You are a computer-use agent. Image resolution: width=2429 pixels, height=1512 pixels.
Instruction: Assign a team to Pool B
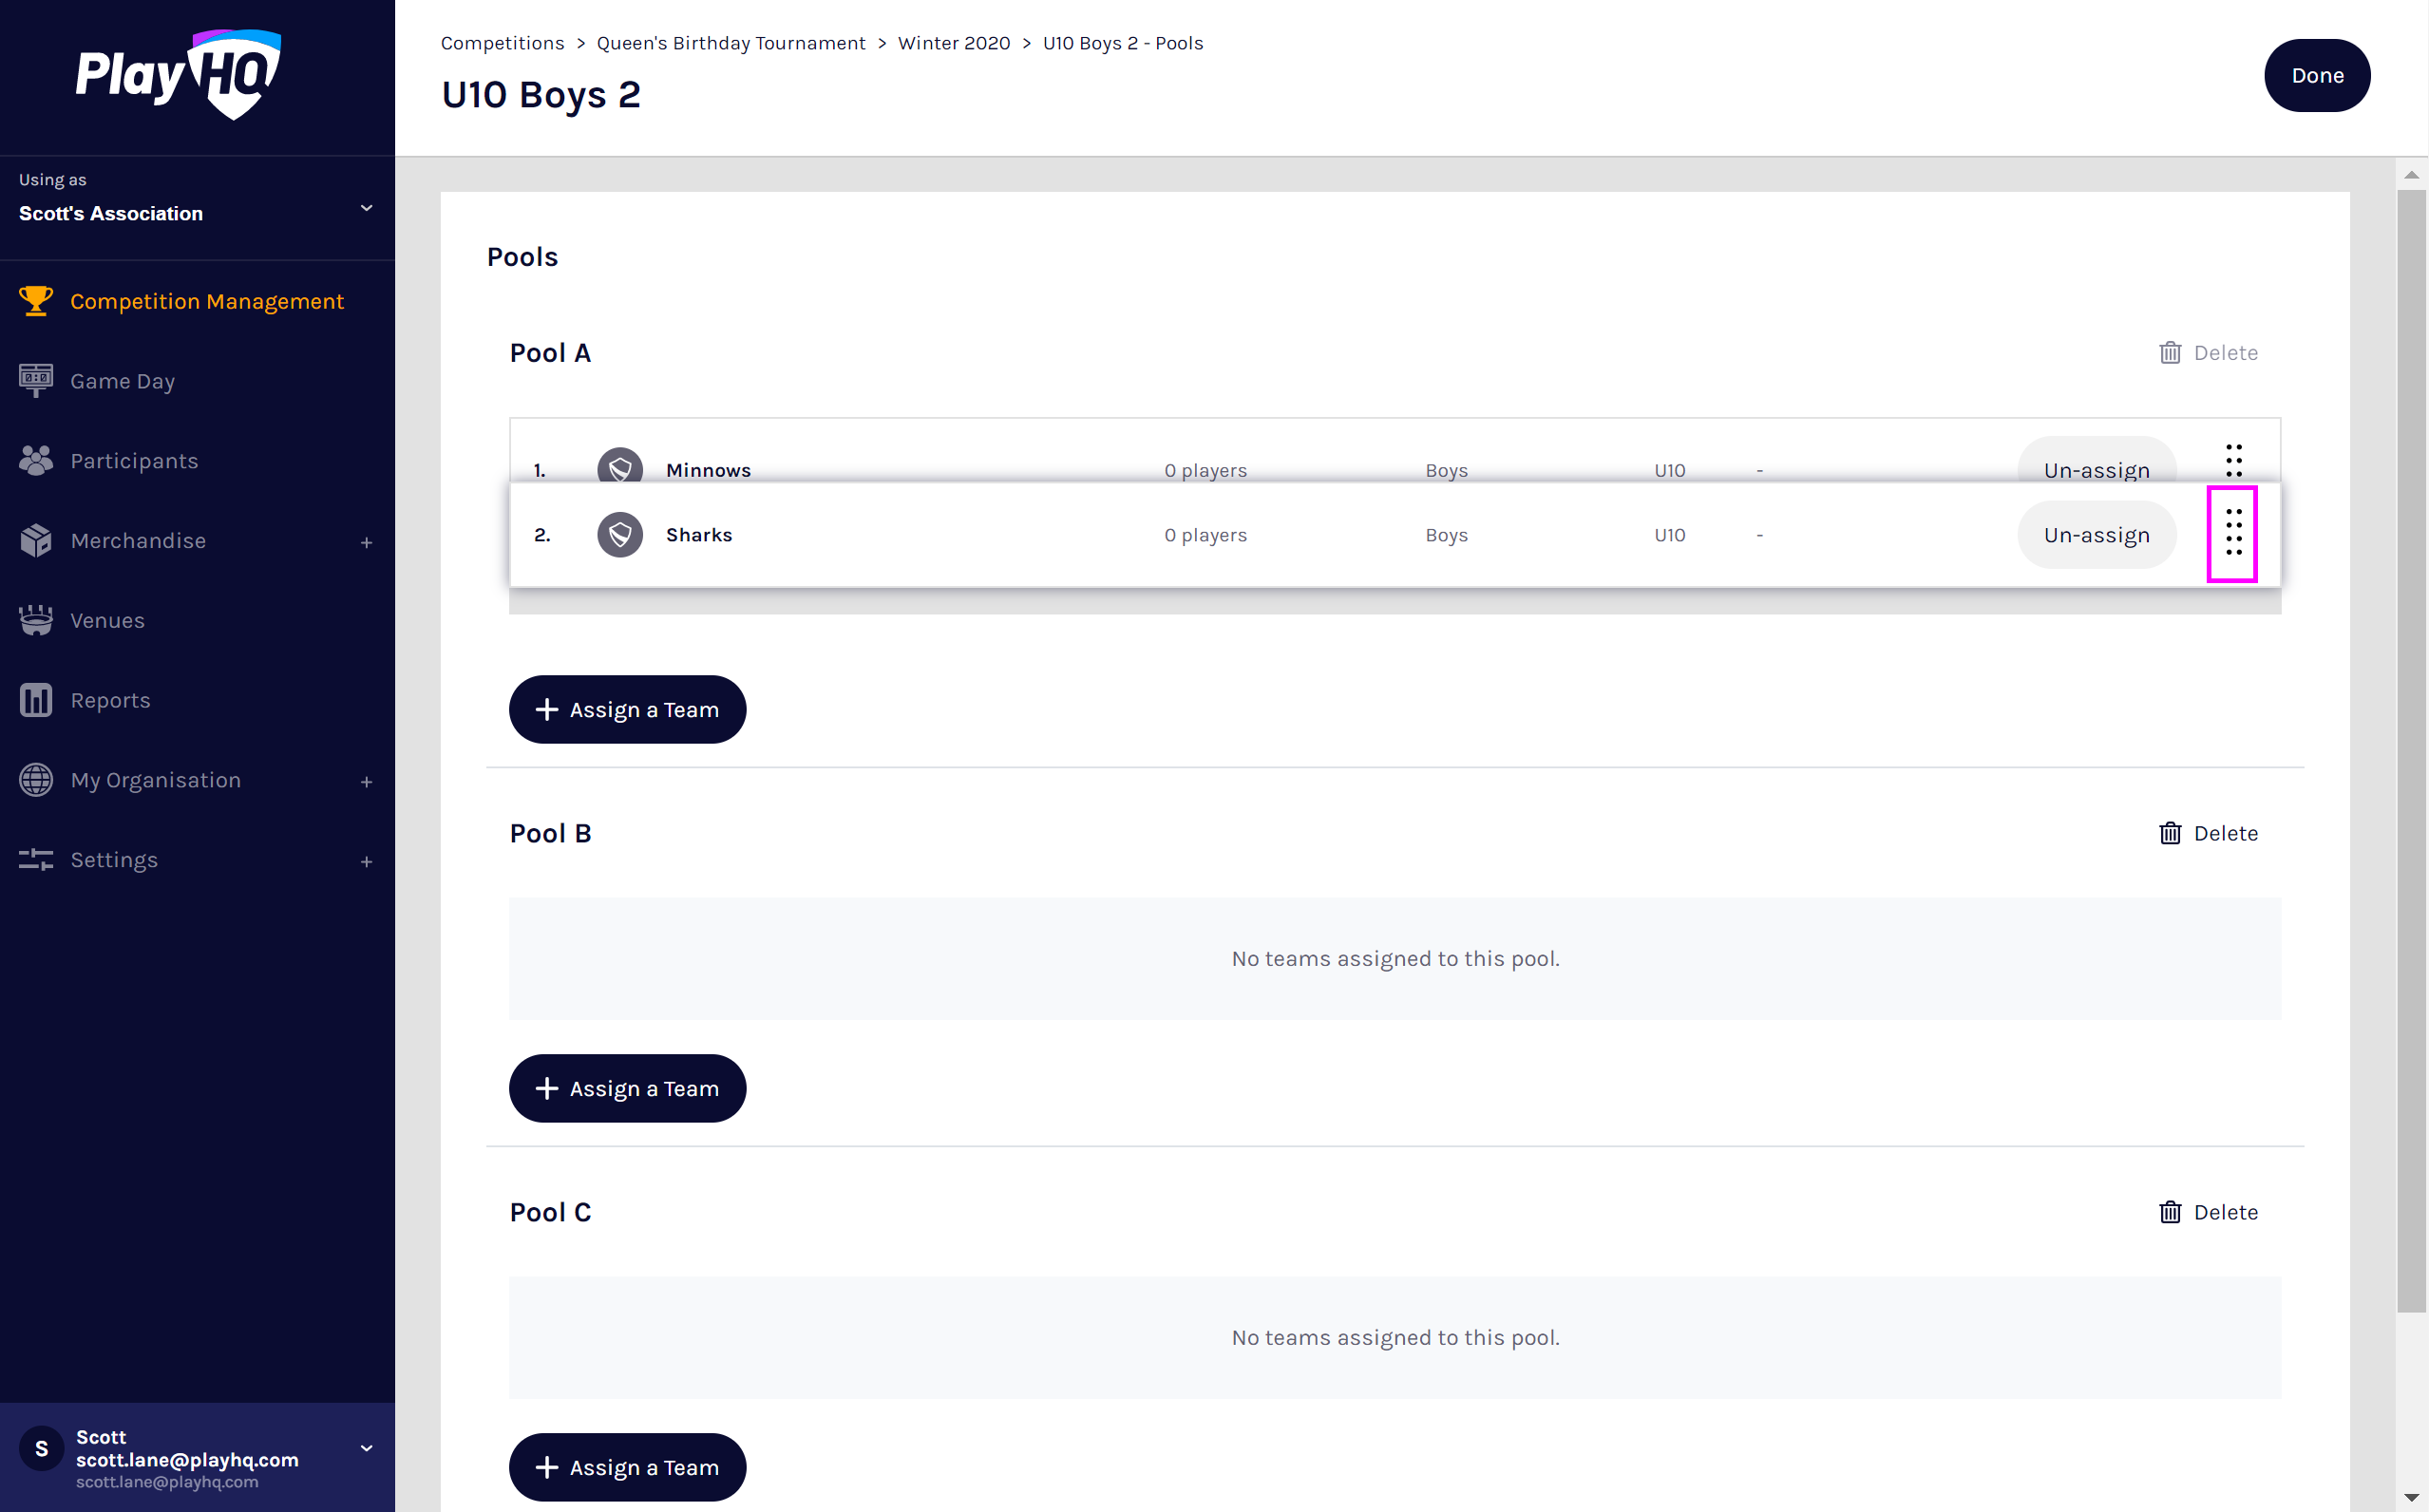pos(627,1088)
